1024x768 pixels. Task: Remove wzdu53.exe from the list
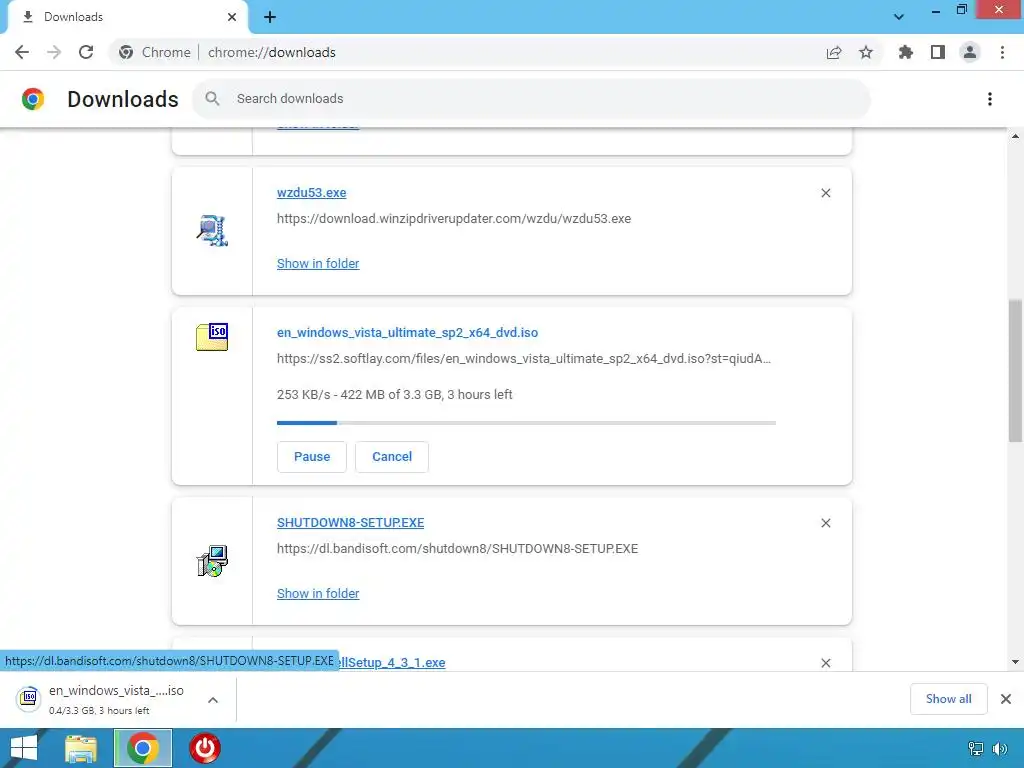click(x=825, y=193)
